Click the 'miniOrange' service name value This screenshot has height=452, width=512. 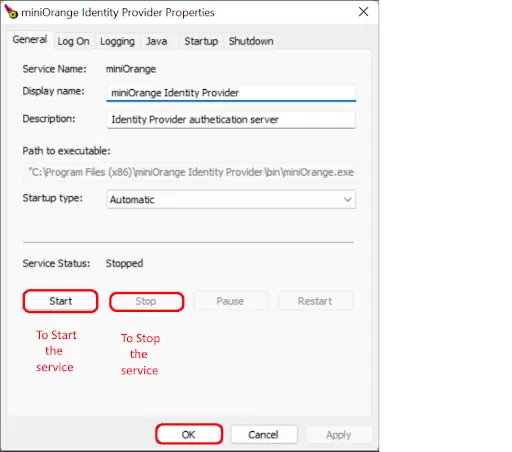pos(131,69)
